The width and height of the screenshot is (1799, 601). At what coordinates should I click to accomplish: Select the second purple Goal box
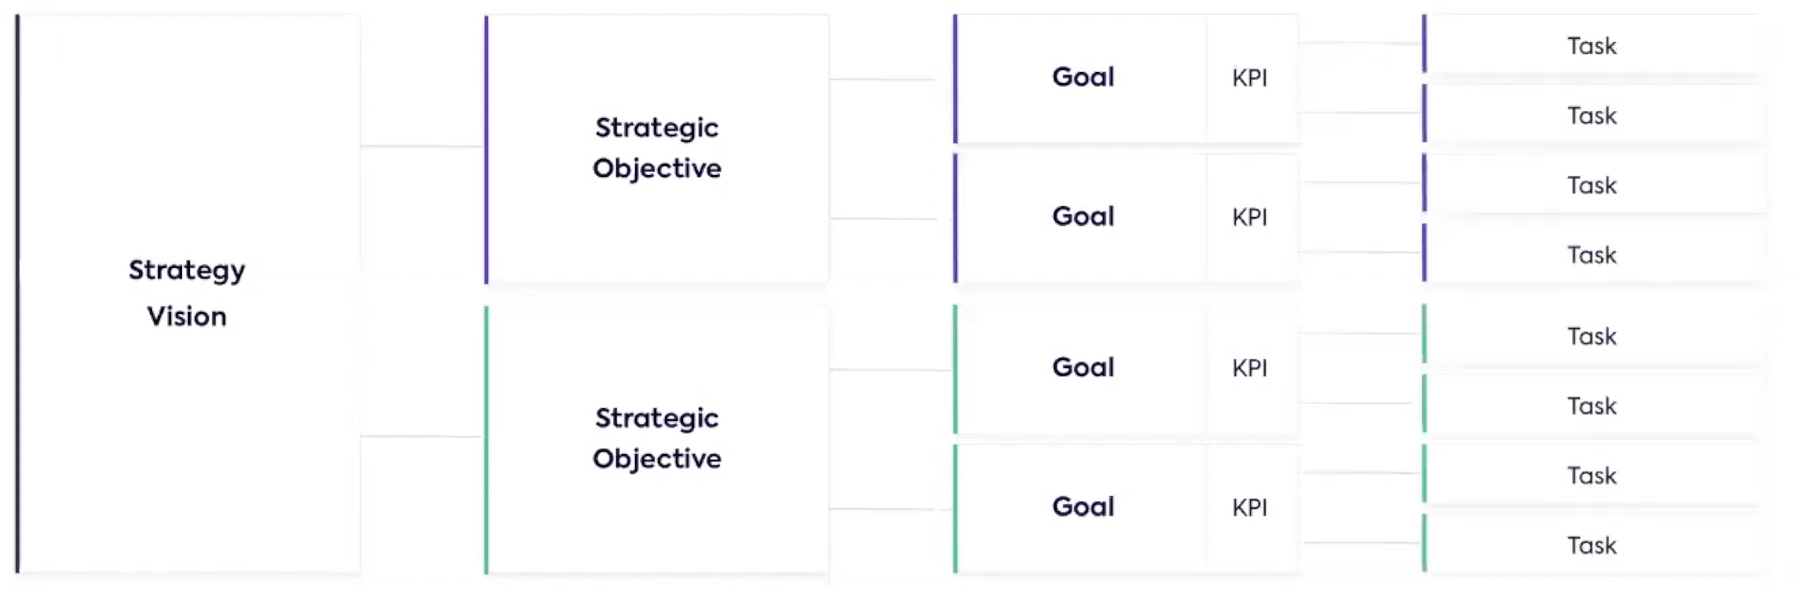[1082, 217]
